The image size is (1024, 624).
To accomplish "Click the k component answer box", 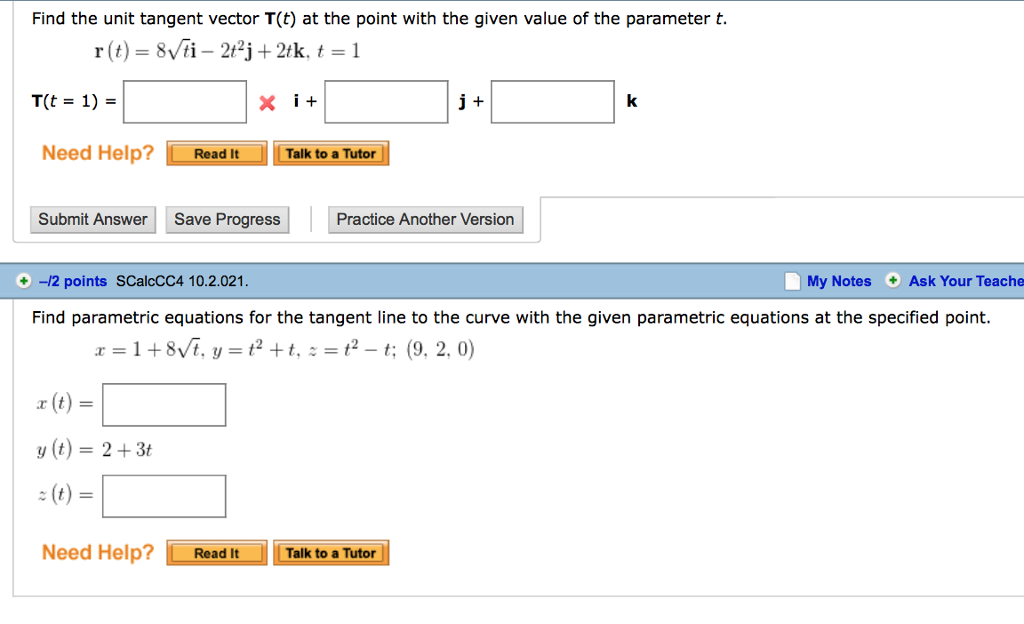I will tap(552, 101).
